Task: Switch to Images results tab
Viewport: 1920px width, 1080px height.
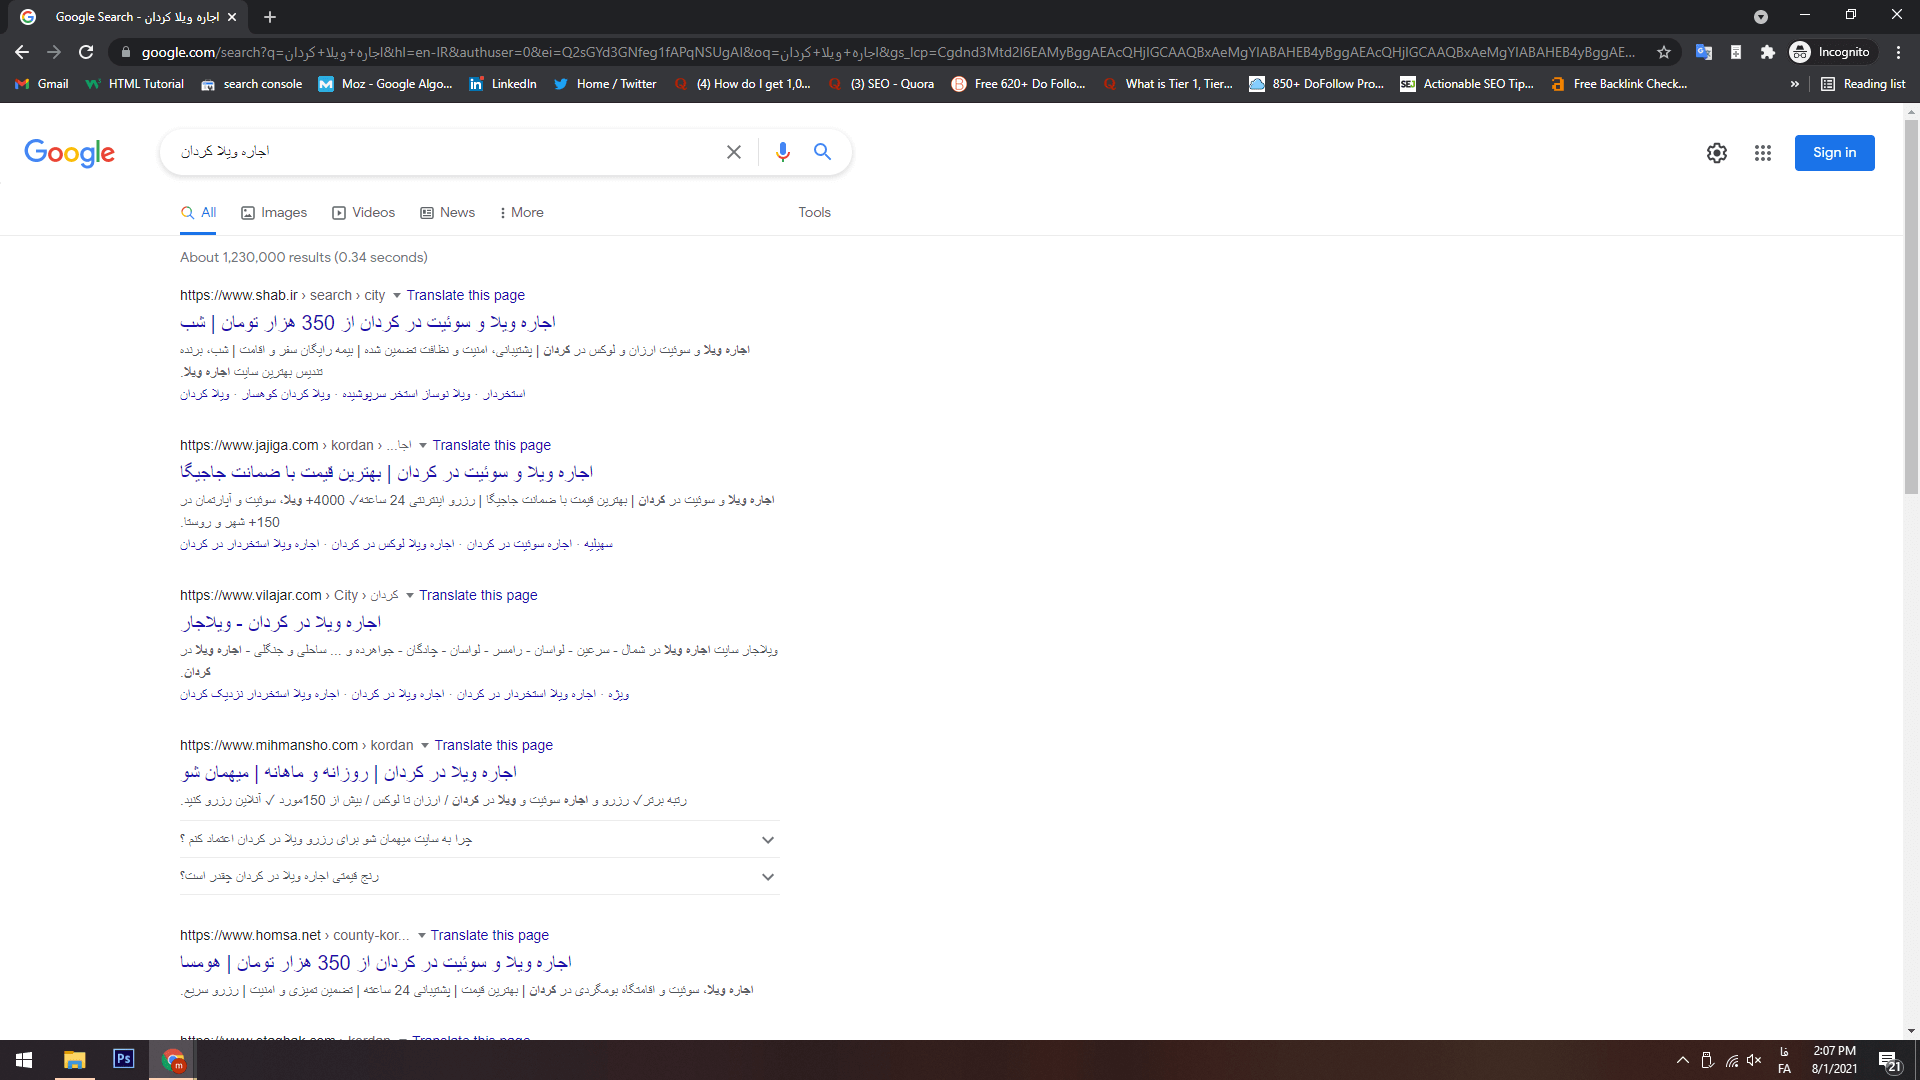Action: (x=274, y=213)
